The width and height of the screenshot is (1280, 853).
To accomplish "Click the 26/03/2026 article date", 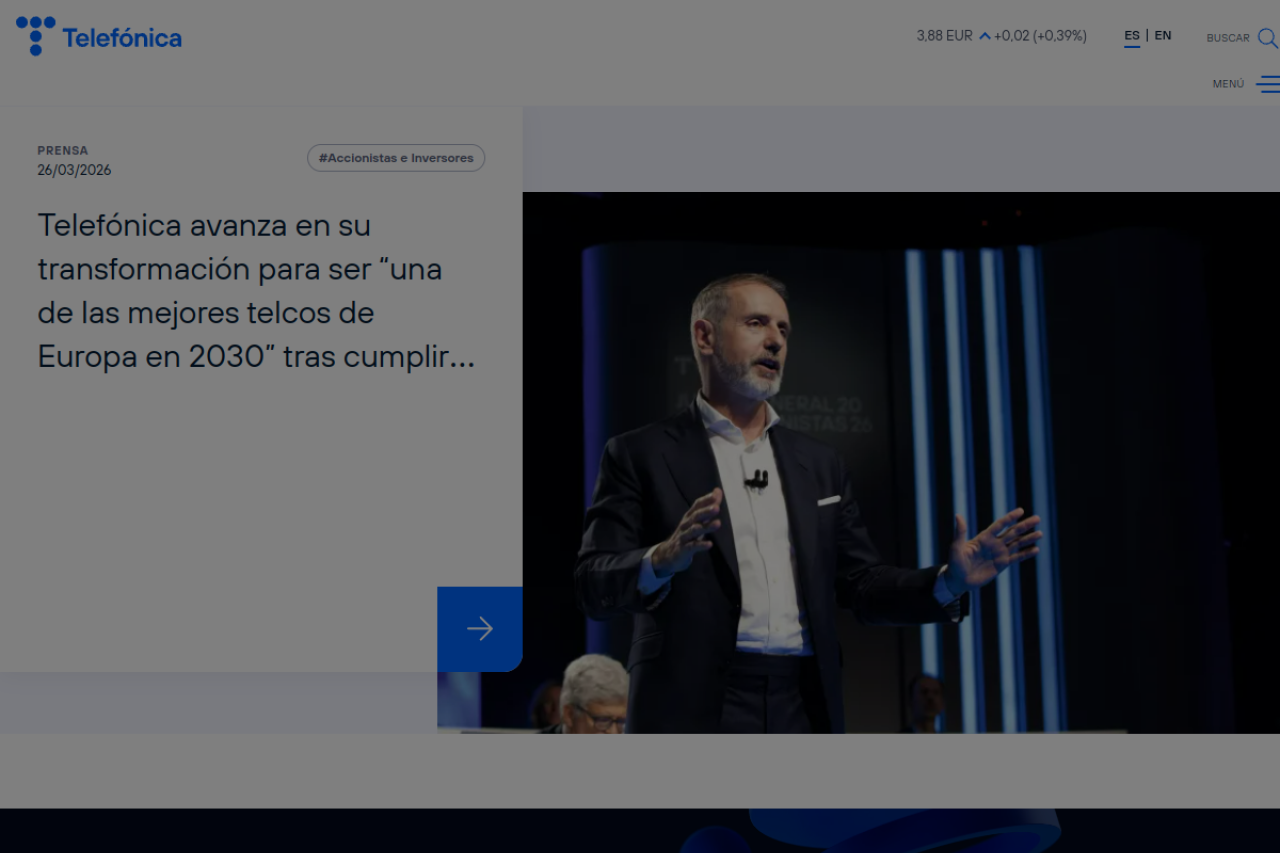I will pyautogui.click(x=74, y=170).
